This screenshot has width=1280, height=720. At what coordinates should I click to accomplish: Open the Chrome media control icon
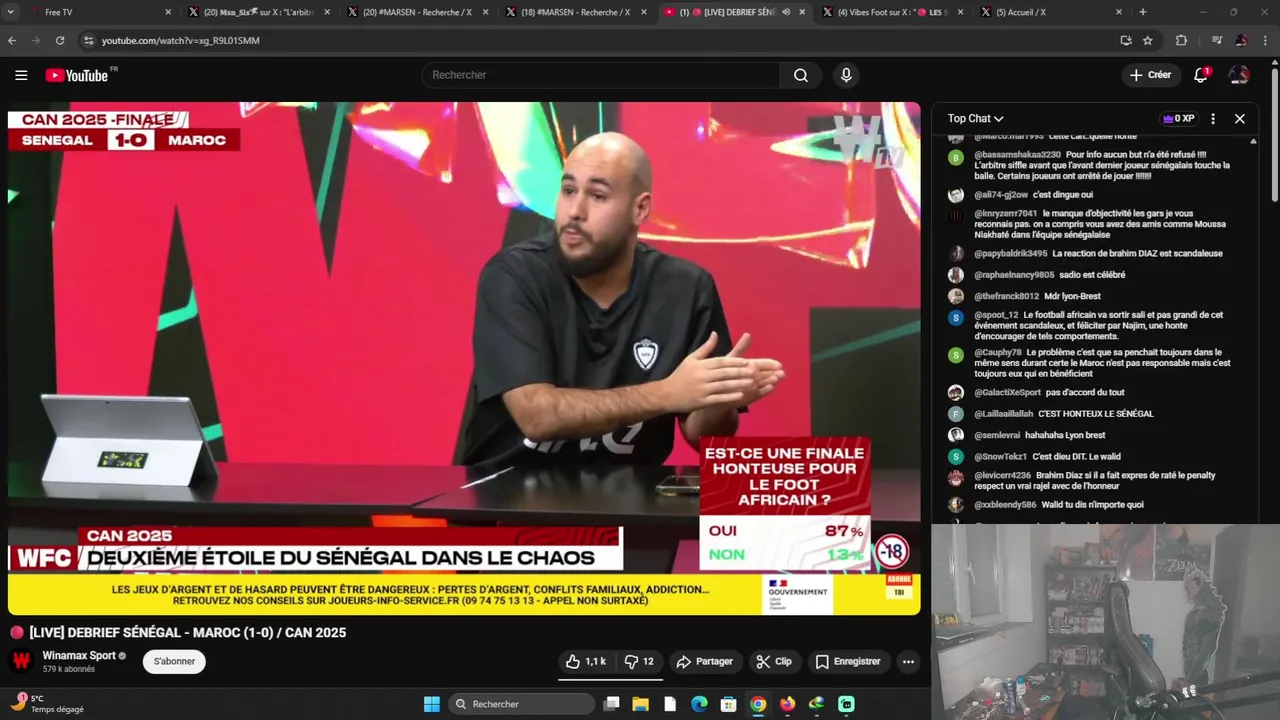coord(1217,40)
